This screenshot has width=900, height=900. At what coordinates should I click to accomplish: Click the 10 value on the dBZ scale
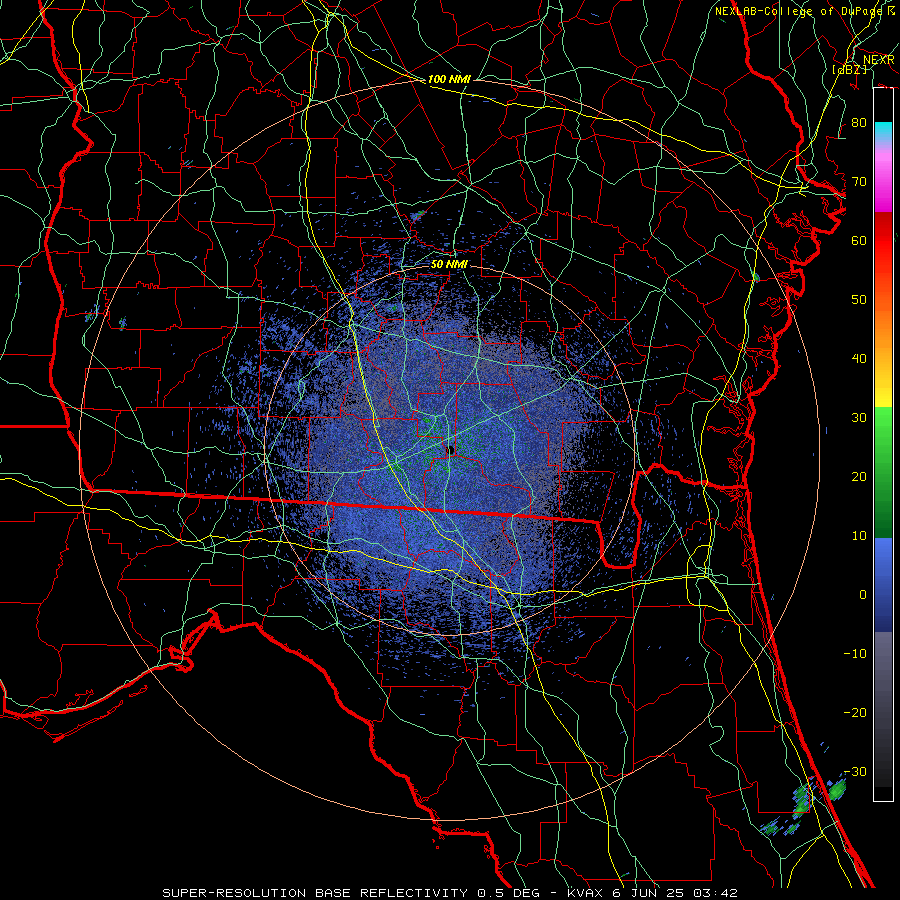point(859,536)
